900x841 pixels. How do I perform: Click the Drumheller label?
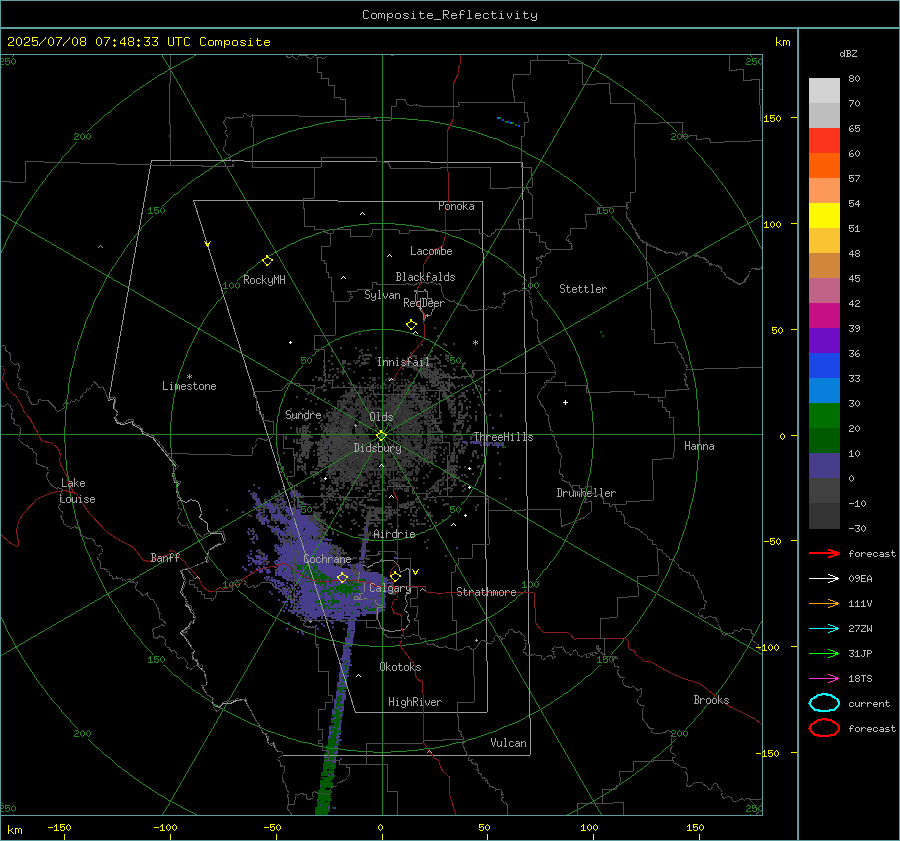pos(586,493)
